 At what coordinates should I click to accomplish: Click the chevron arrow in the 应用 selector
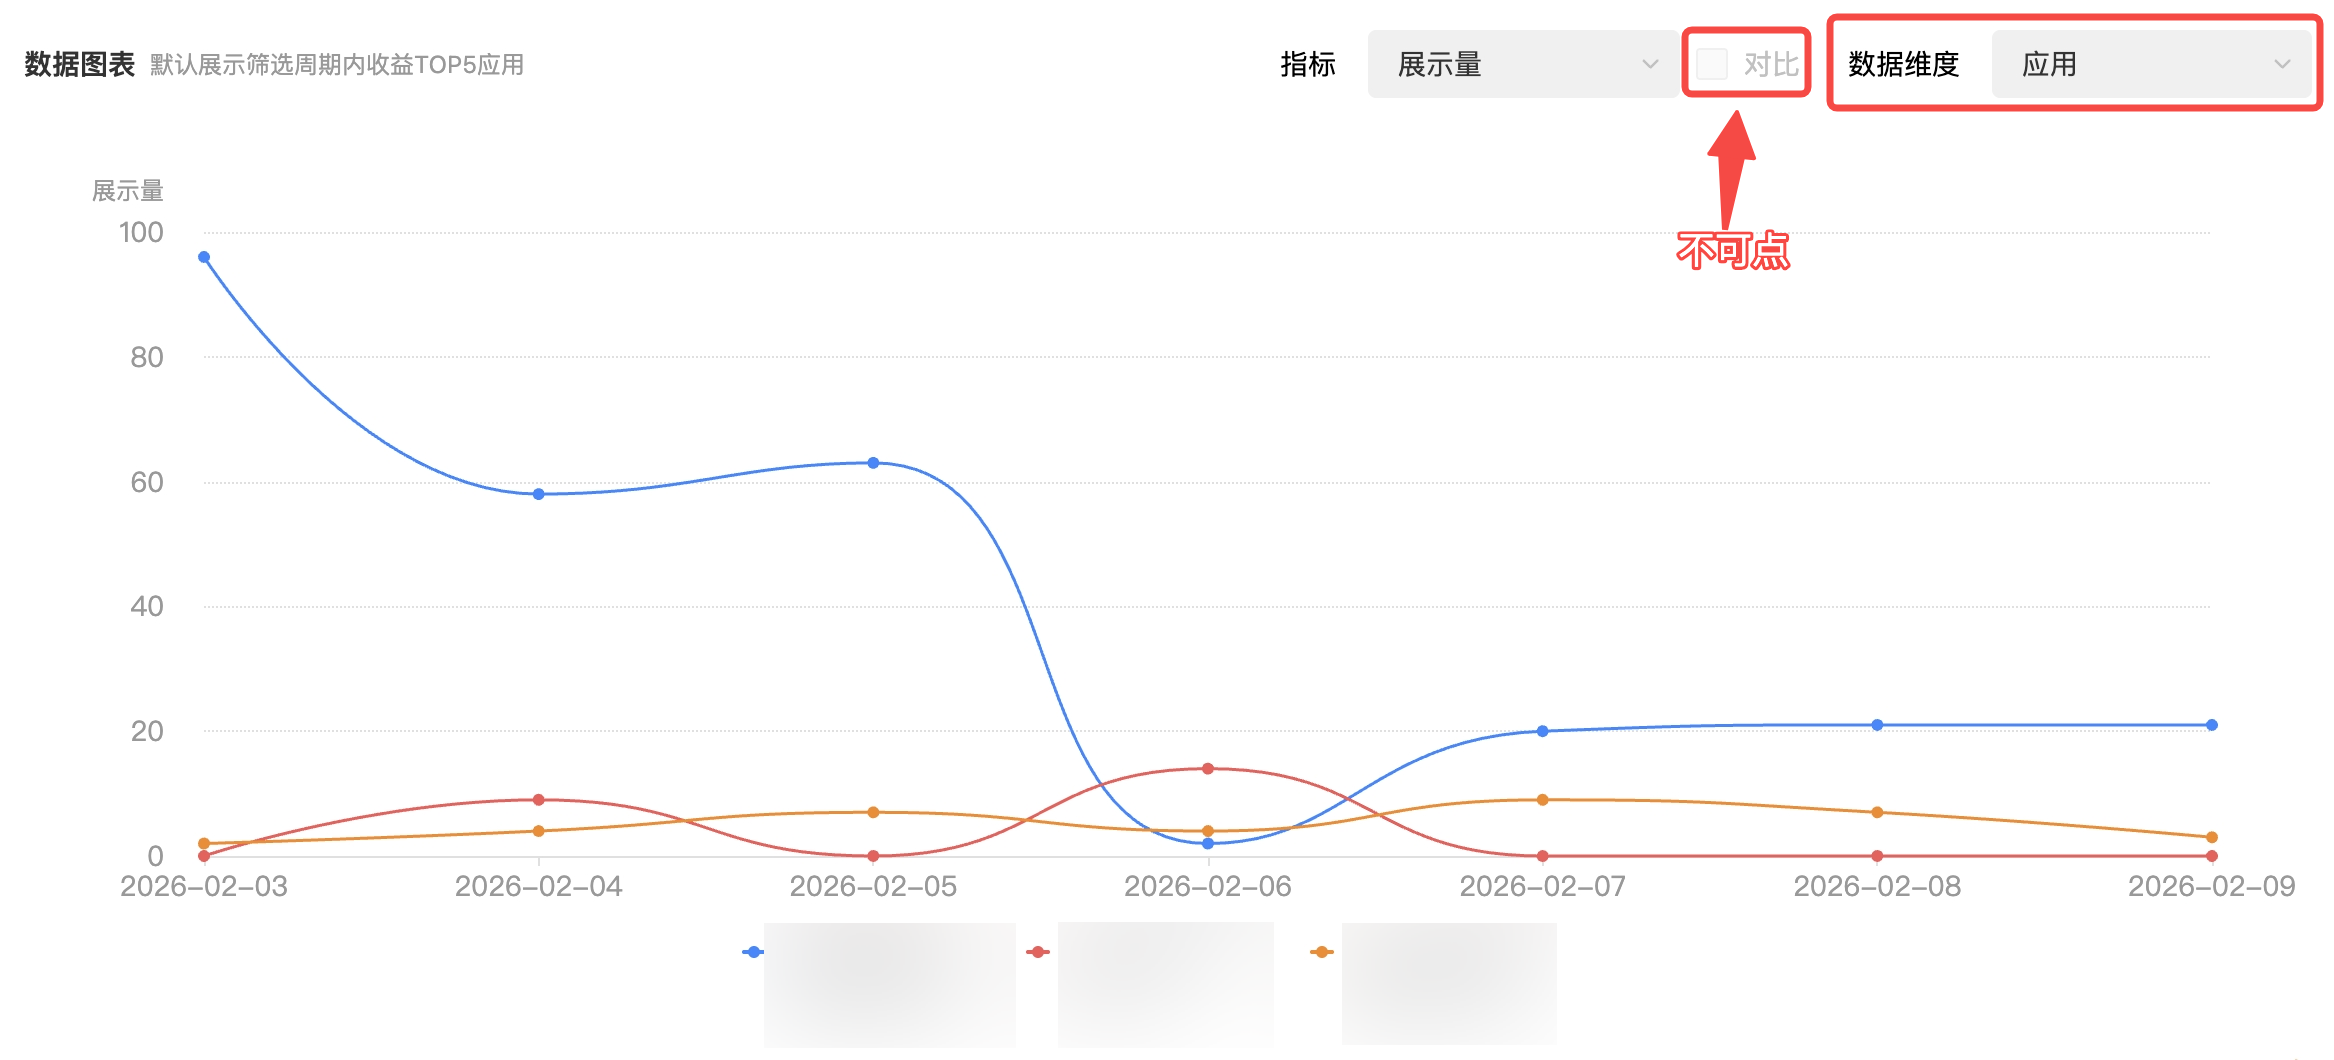tap(2282, 64)
